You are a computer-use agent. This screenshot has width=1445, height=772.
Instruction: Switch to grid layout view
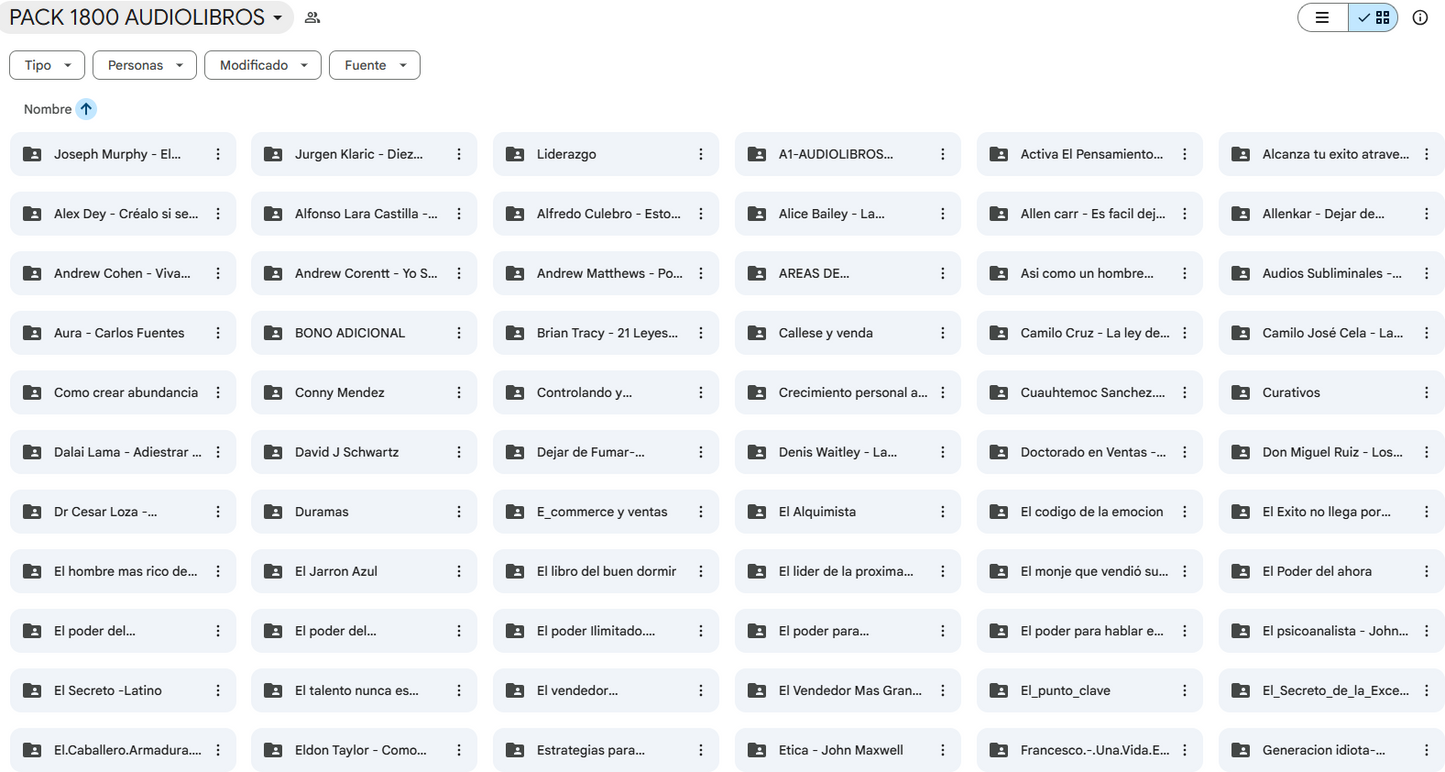(x=1373, y=17)
